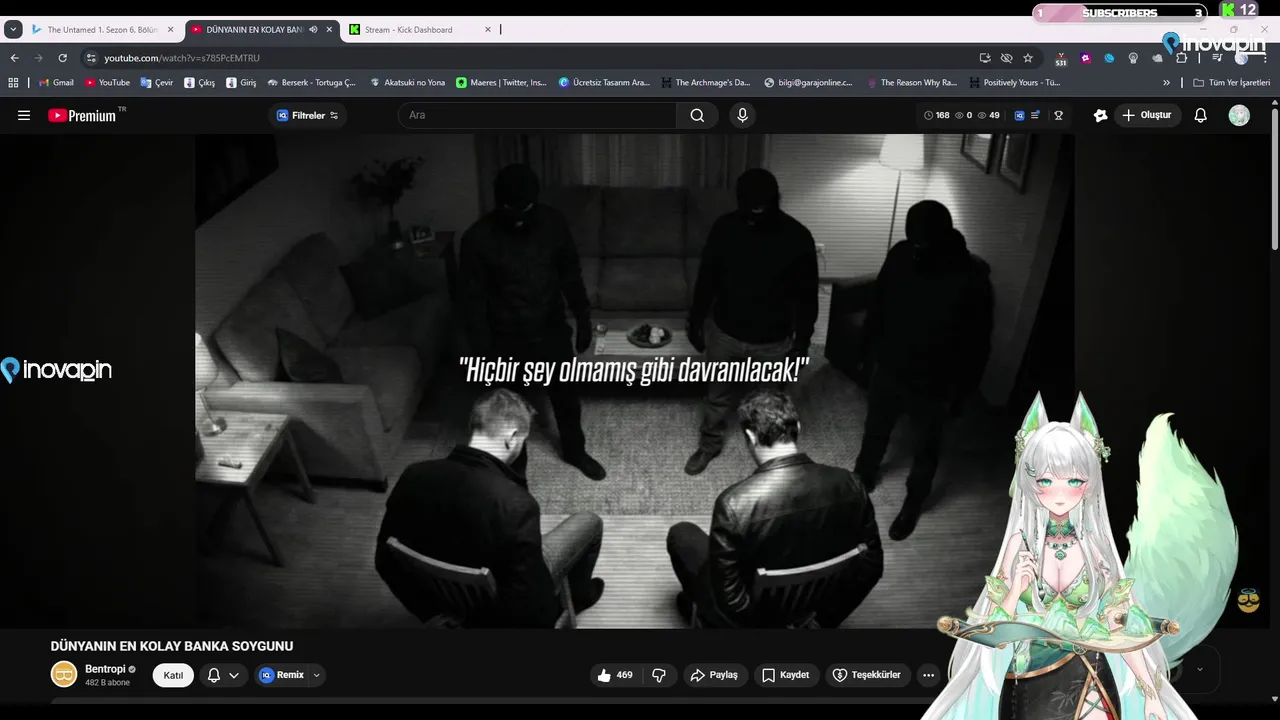Submit search with the magnifier button

(697, 115)
